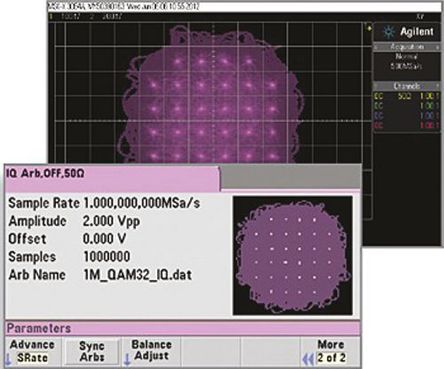Toggle the yellow channel 1 DC row
Image resolution: width=444 pixels, height=369 pixels.
(406, 96)
